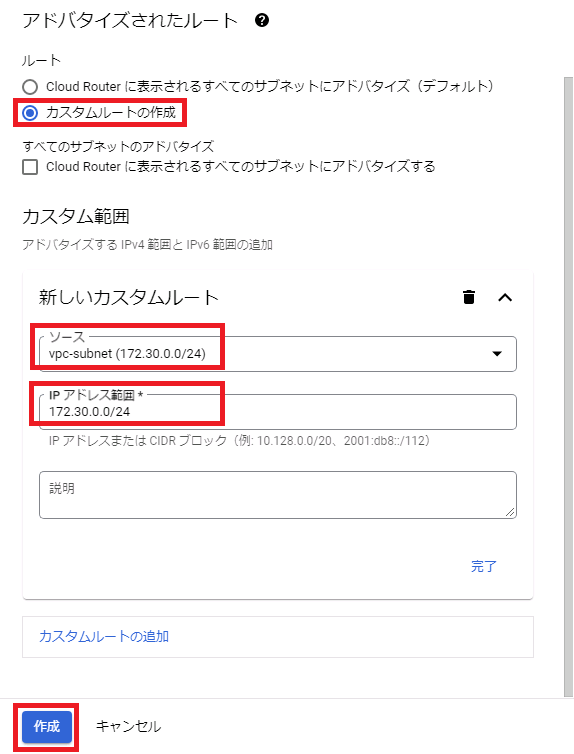Click into the 説明 description text area
This screenshot has width=574, height=754.
click(x=278, y=495)
